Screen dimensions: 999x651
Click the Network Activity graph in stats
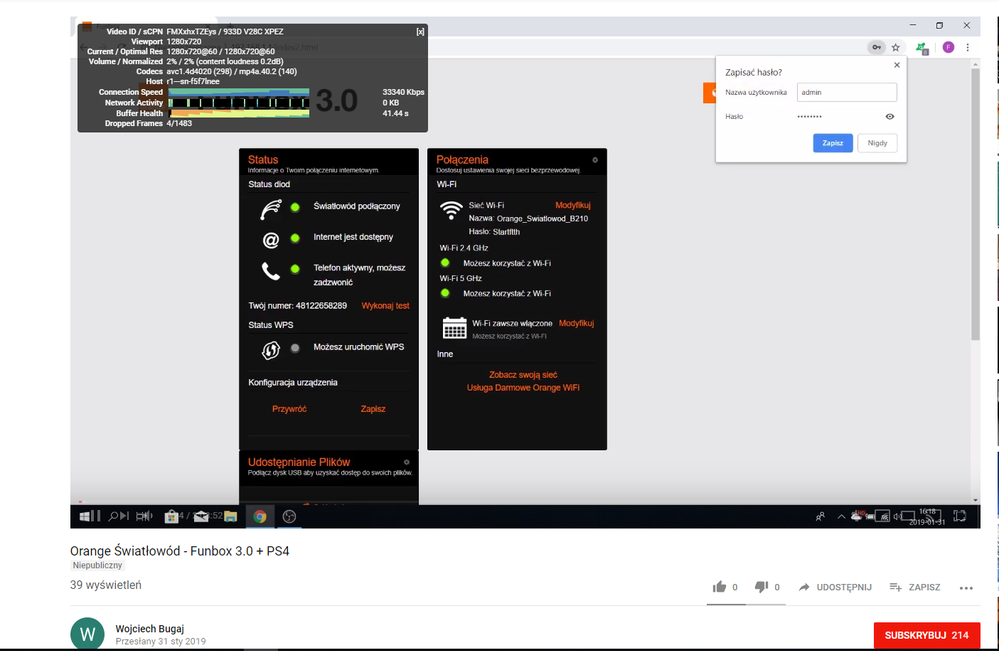point(239,103)
